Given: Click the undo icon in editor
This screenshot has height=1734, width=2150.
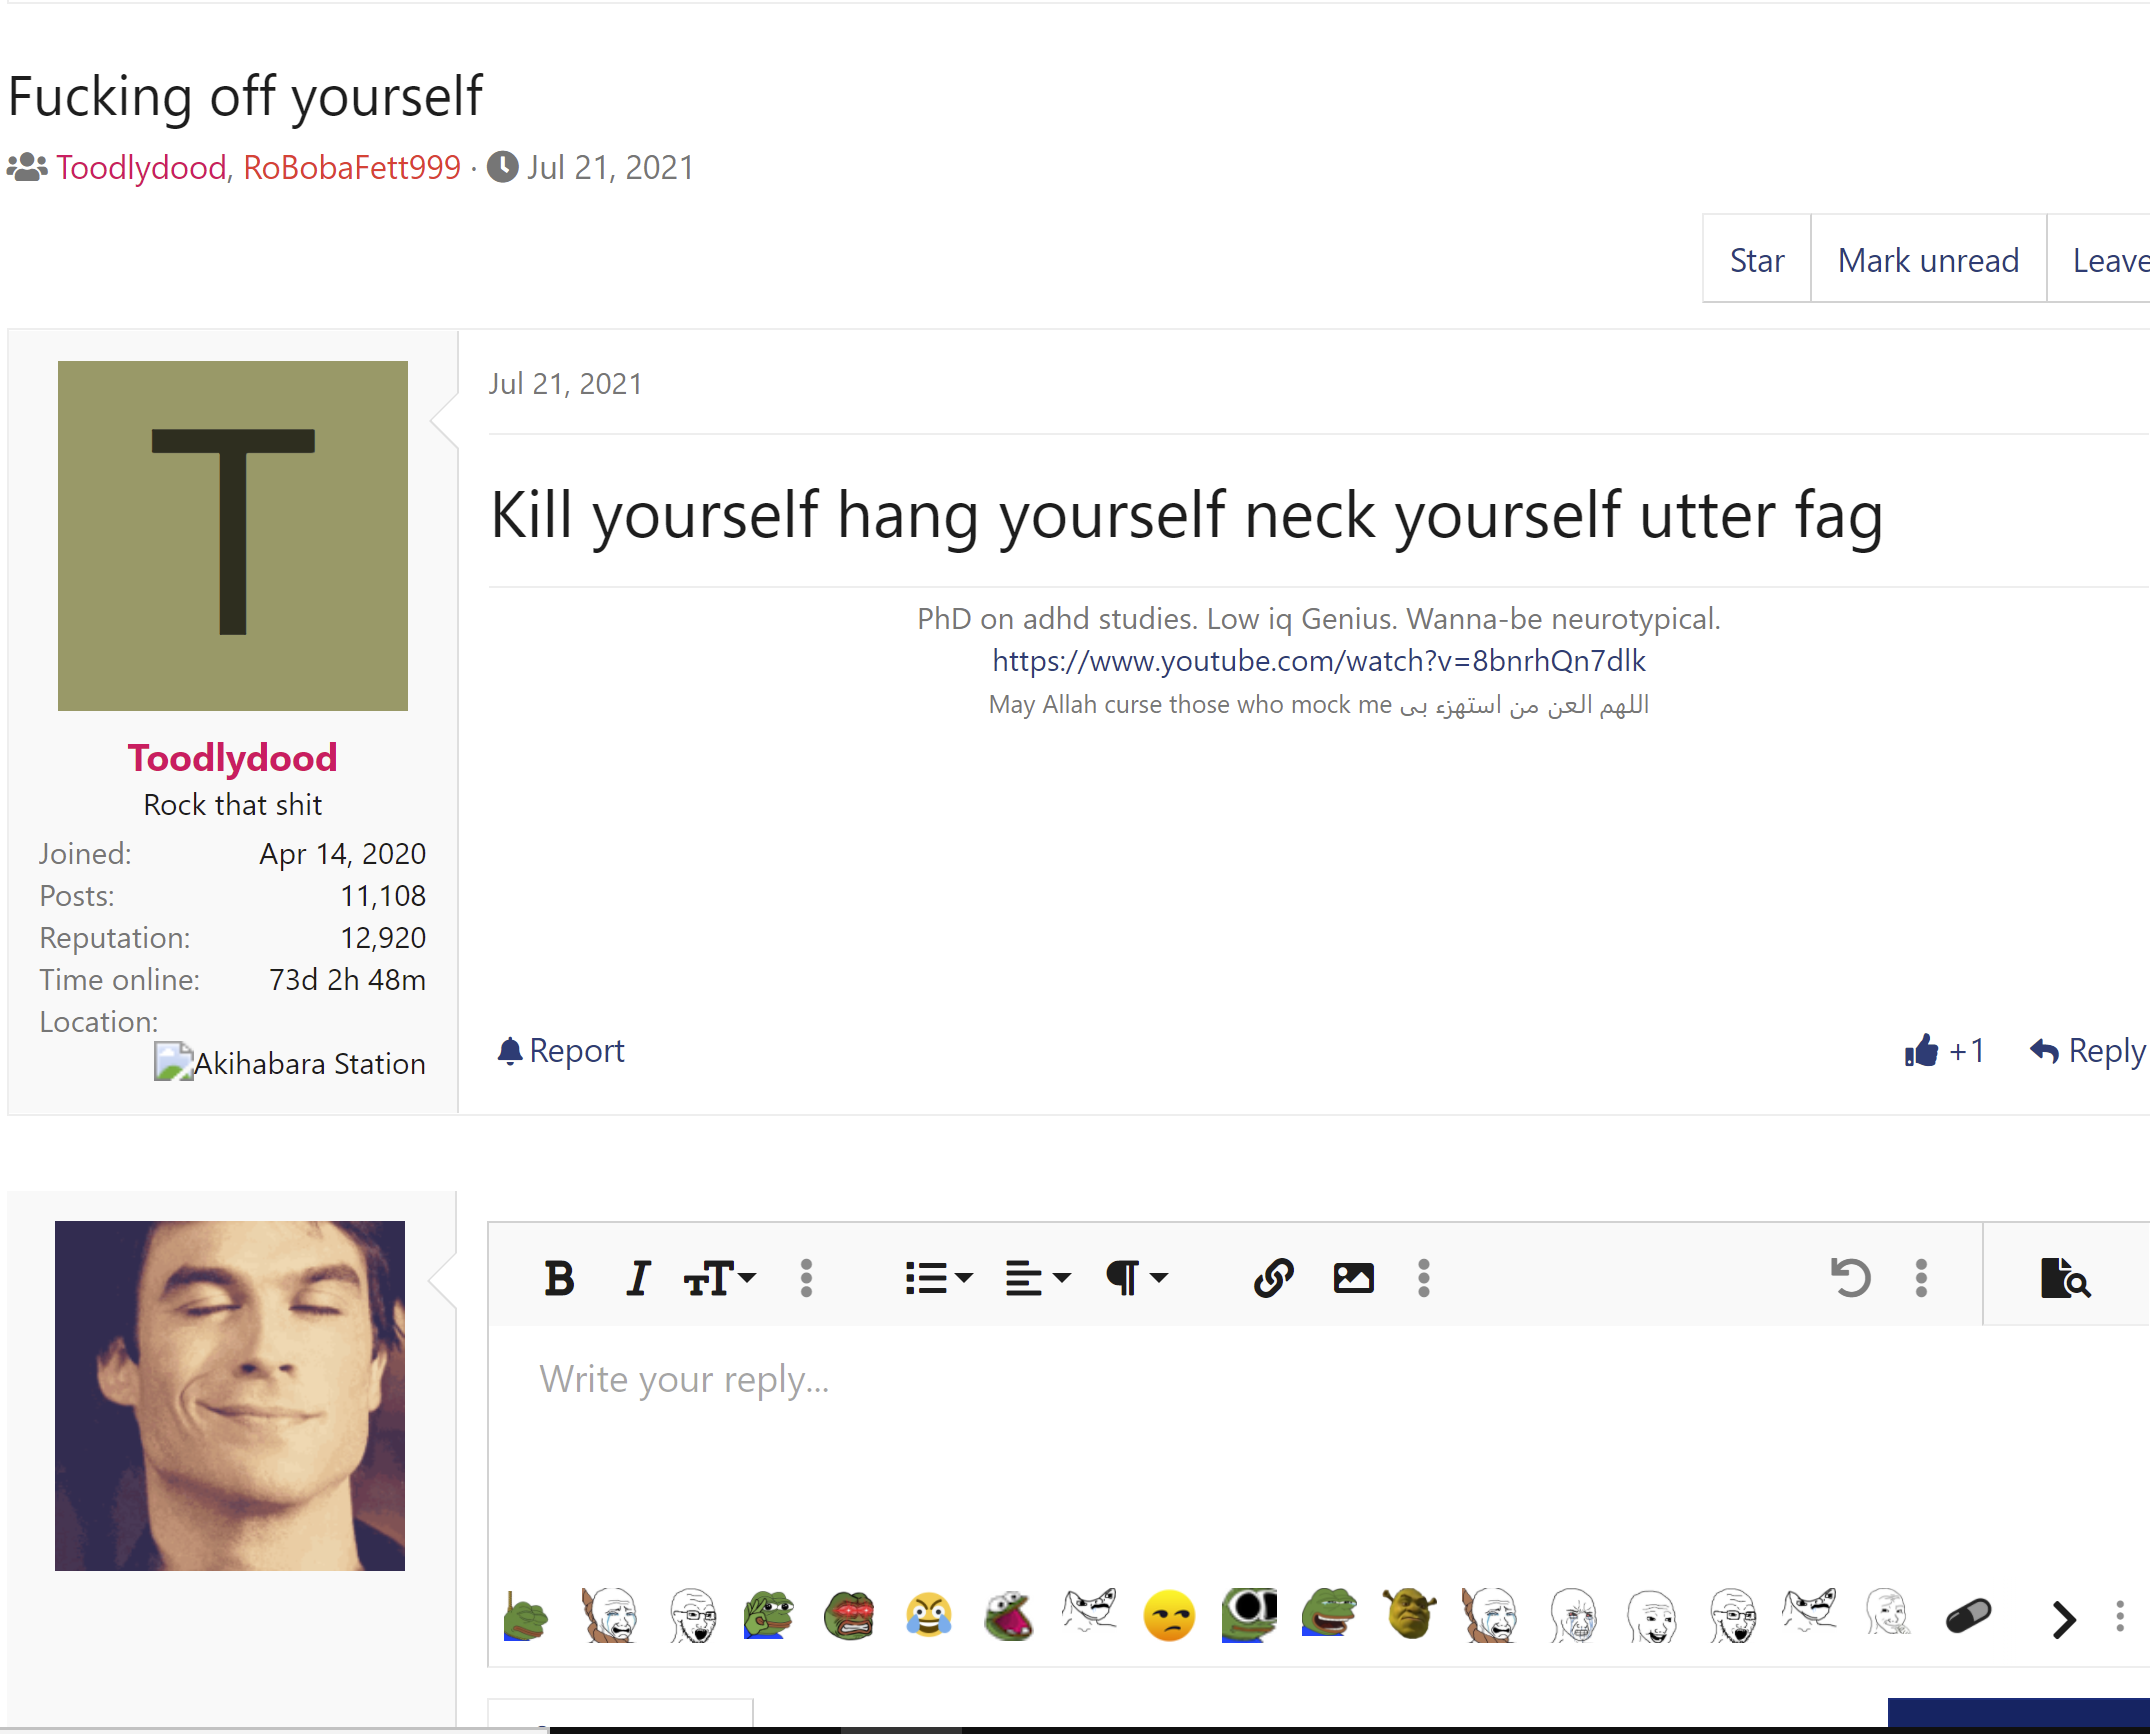Looking at the screenshot, I should point(1850,1278).
